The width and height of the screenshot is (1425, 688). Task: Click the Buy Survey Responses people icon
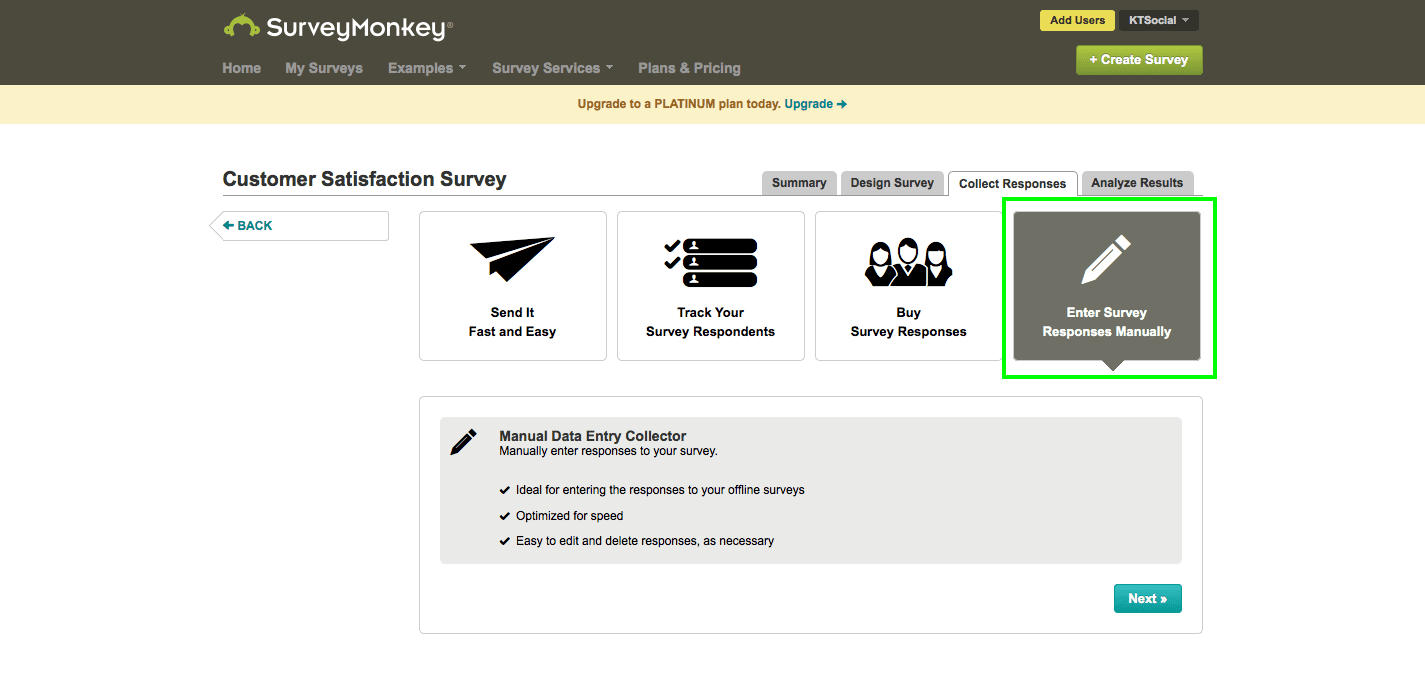[908, 261]
